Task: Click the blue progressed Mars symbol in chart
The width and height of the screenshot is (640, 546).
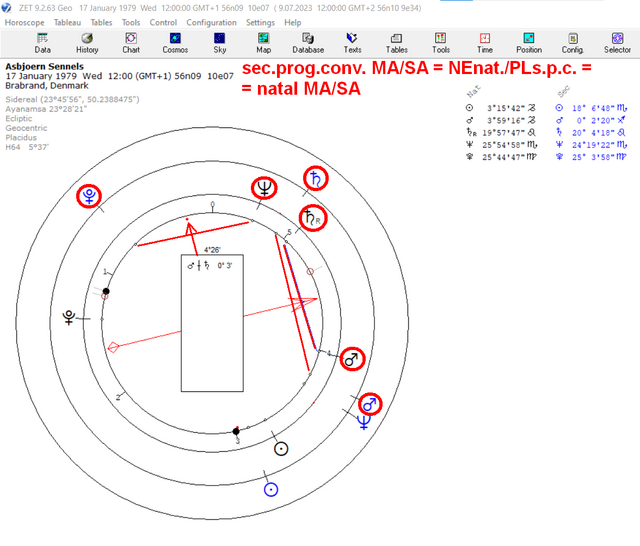Action: click(370, 404)
